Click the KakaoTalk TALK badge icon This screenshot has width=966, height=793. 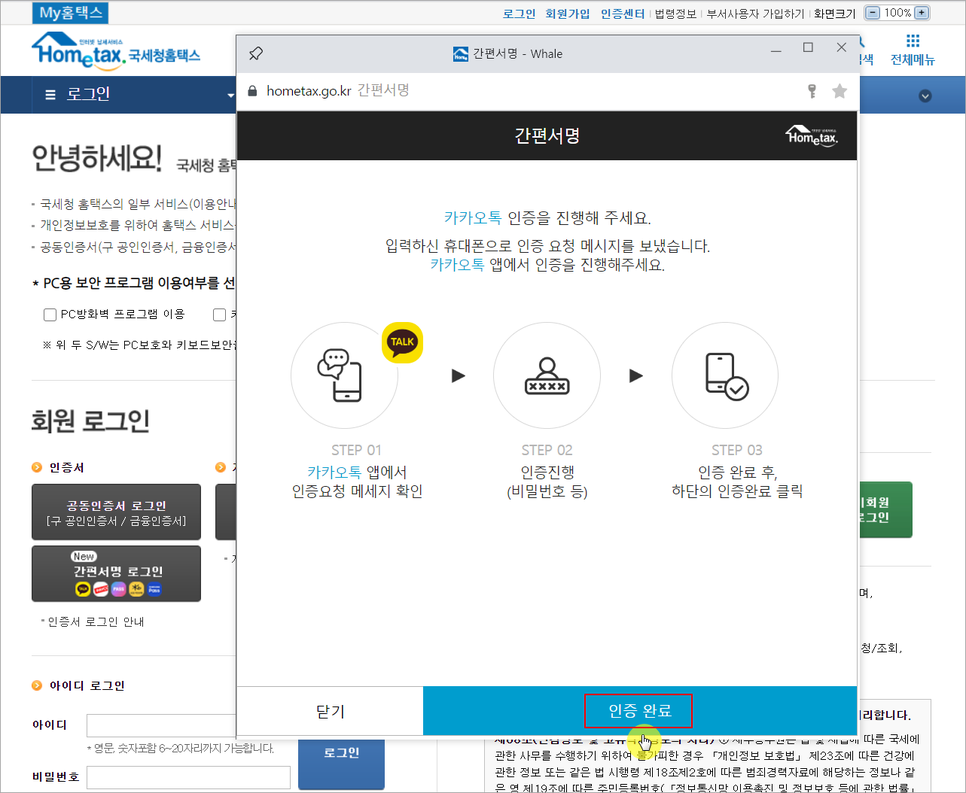[402, 343]
